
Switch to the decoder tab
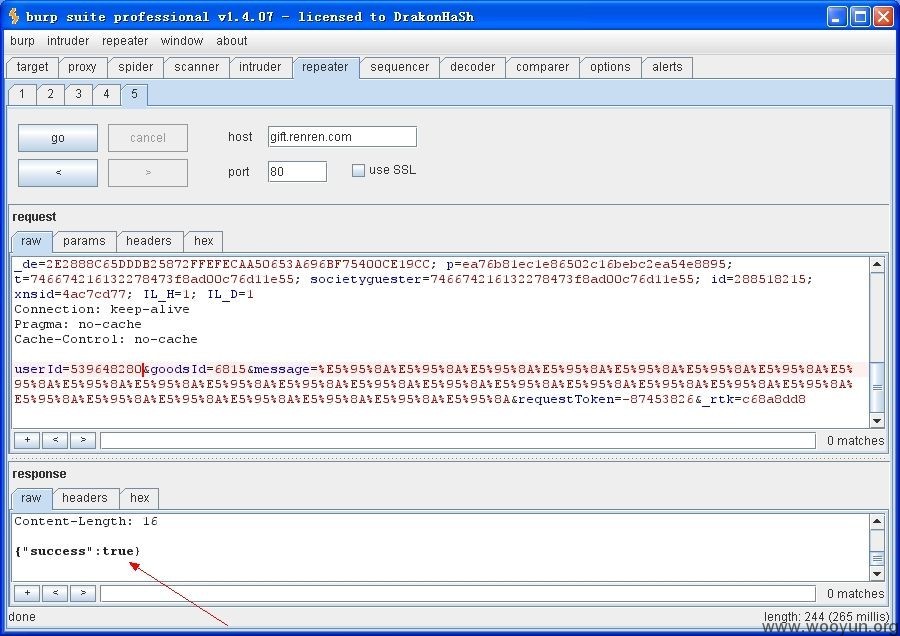(472, 67)
